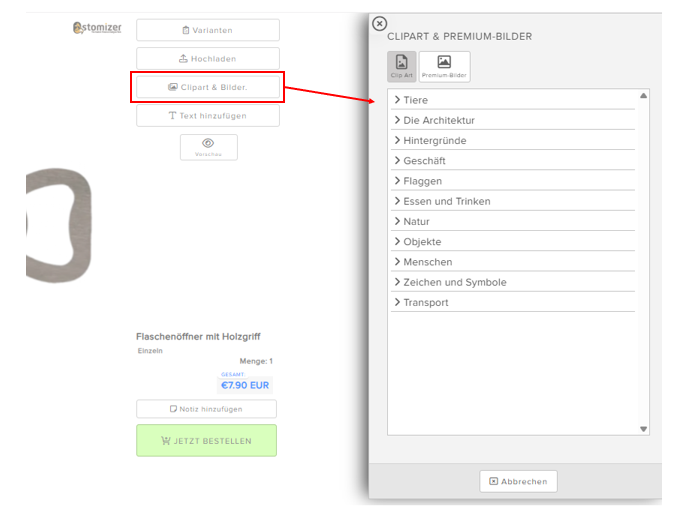Toggle the Vorschau eye preview
673x515 pixels.
coord(208,146)
